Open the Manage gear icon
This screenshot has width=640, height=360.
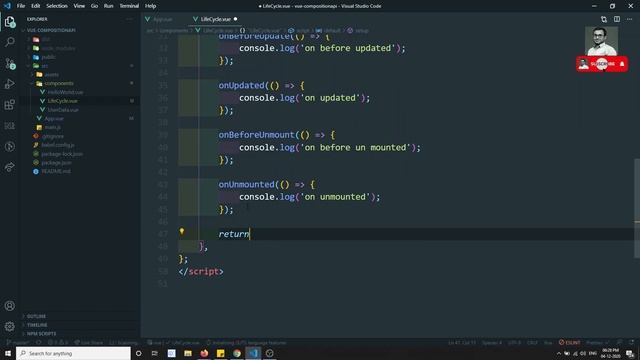(x=10, y=326)
